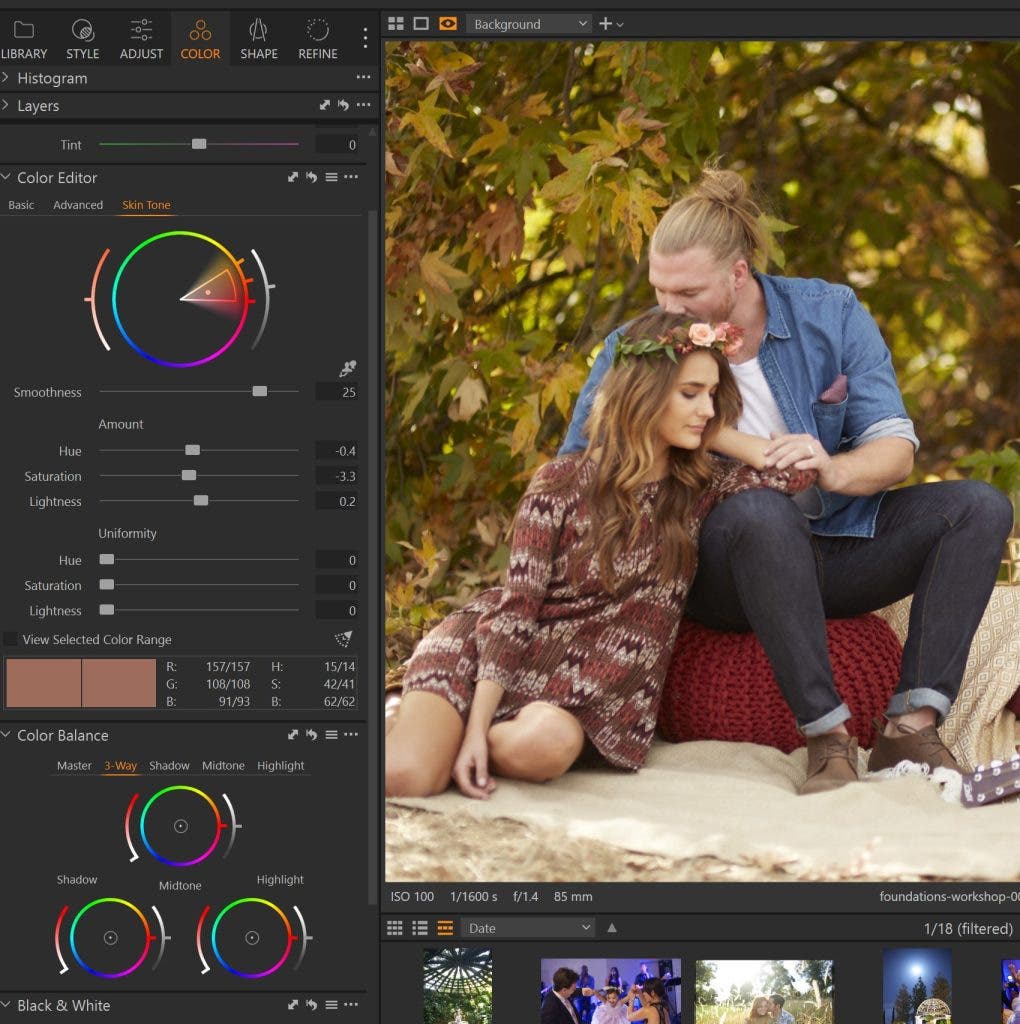Switch to Shadow color balance tab
The image size is (1020, 1024).
[169, 765]
